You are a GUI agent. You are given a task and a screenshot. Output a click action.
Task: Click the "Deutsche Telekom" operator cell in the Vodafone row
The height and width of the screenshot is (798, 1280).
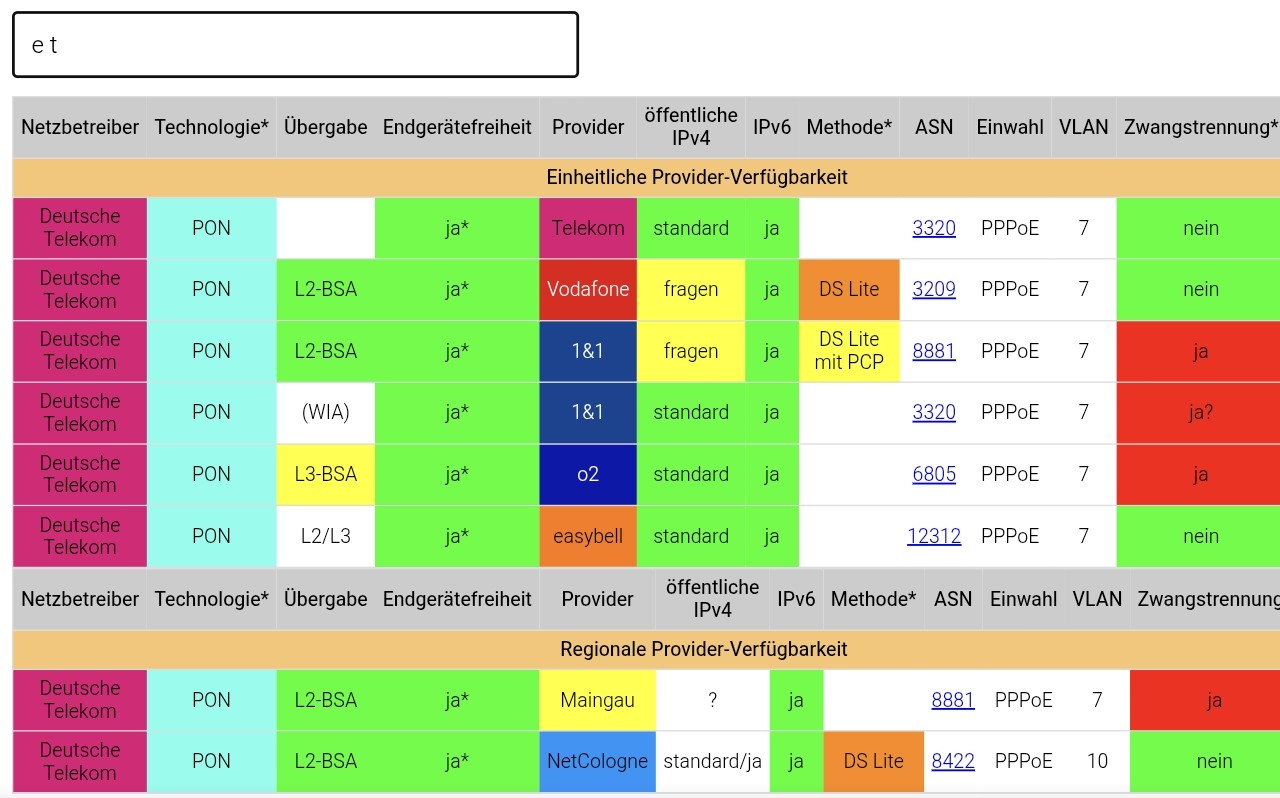[80, 289]
